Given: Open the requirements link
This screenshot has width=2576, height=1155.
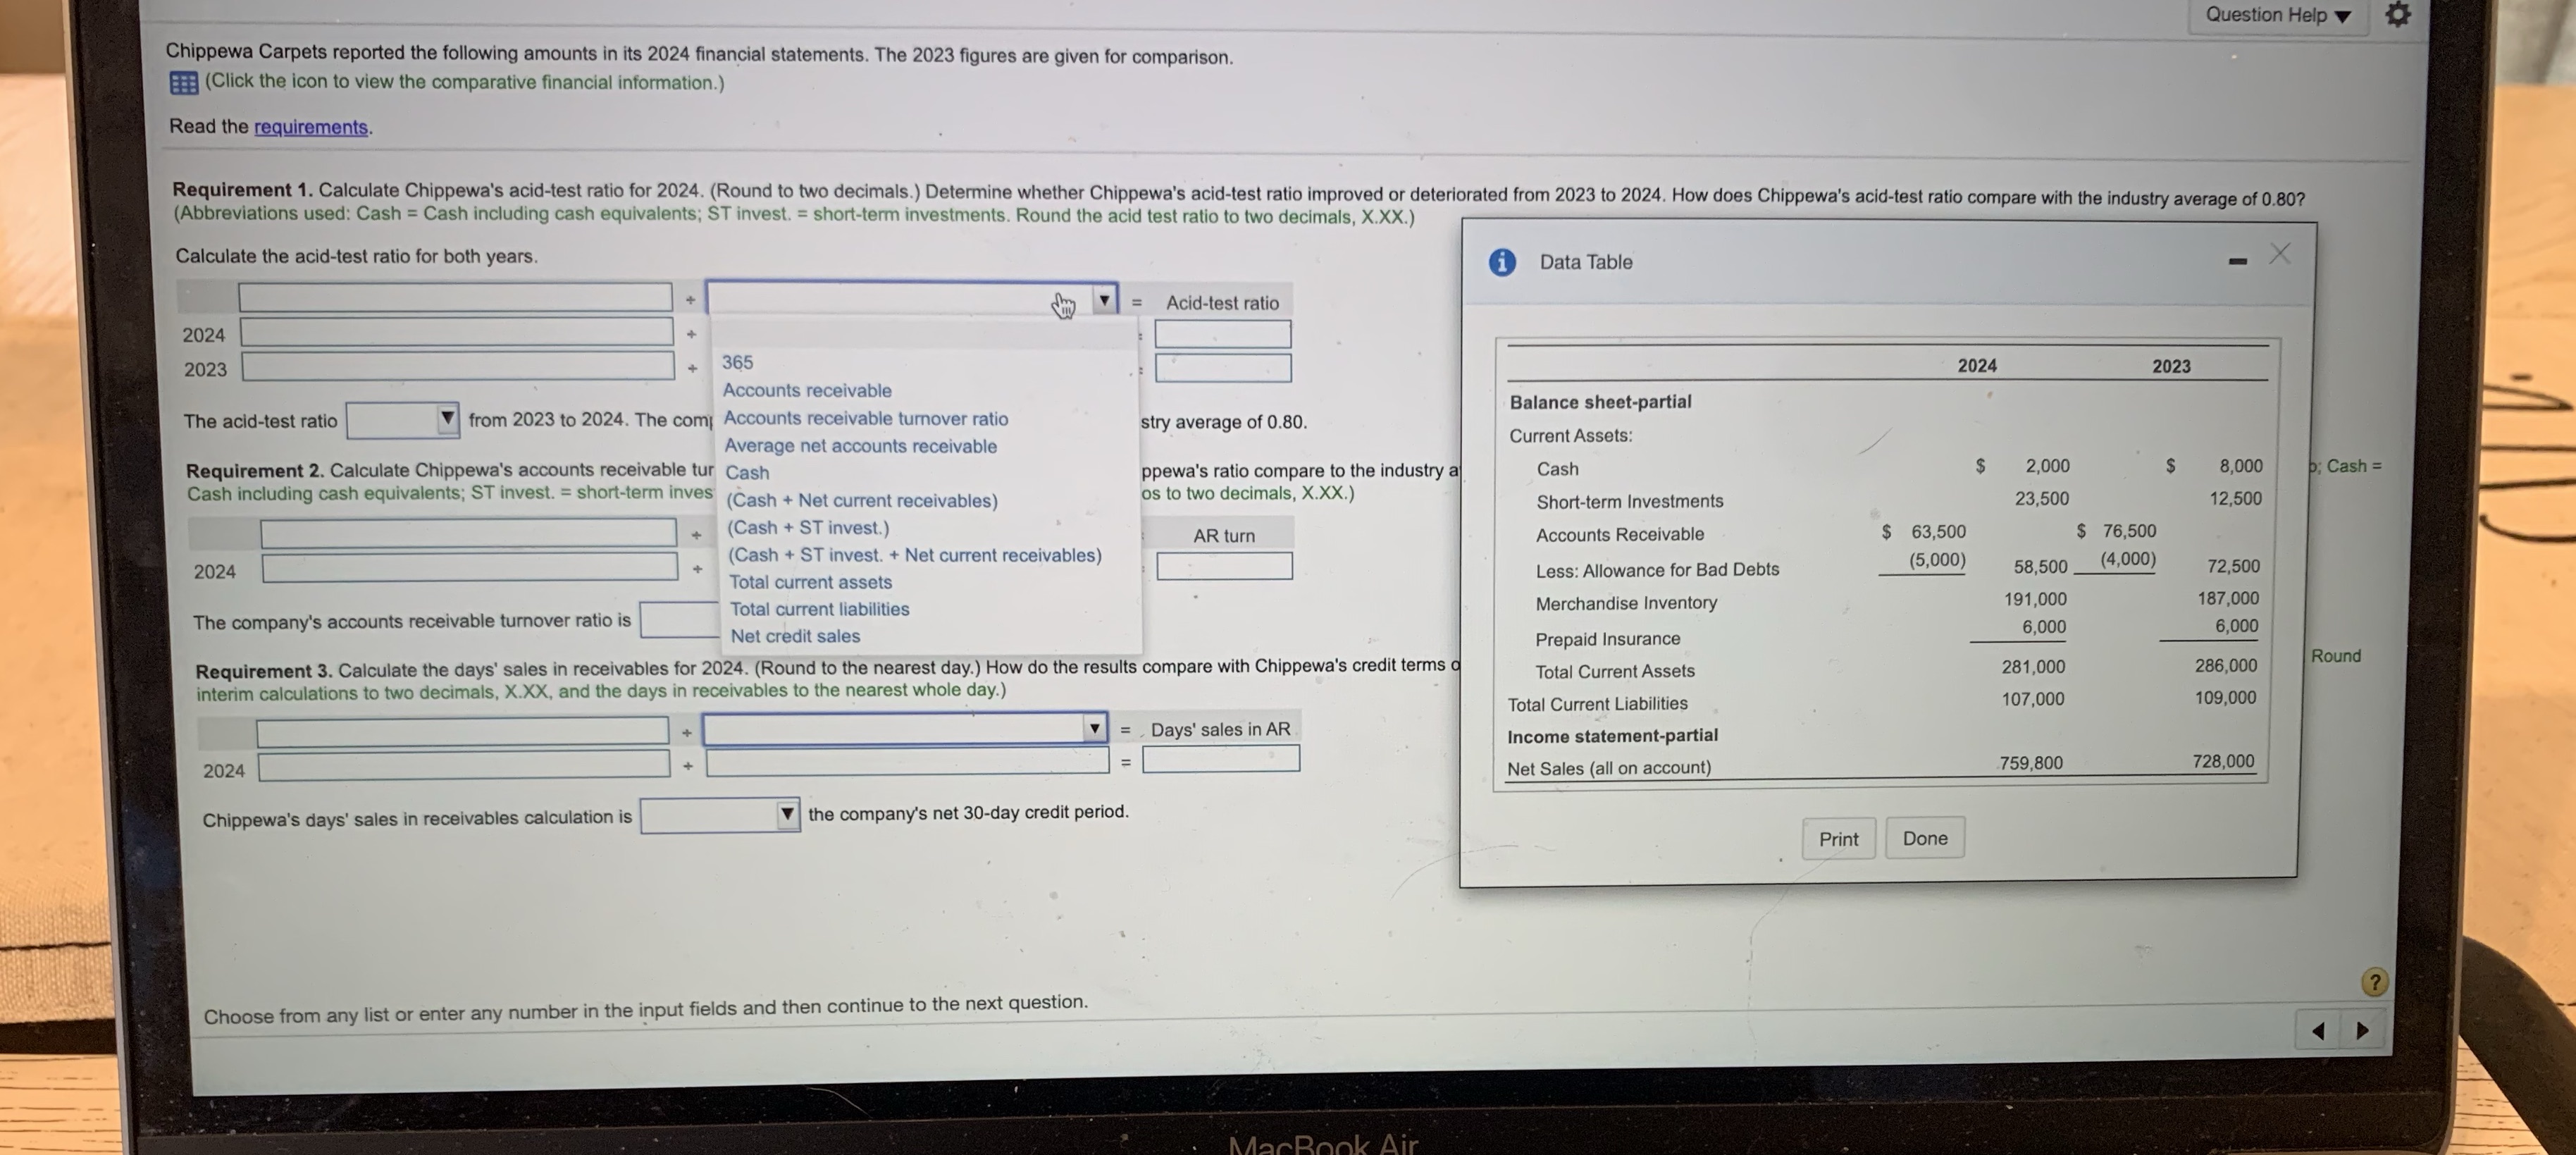Looking at the screenshot, I should [x=310, y=127].
